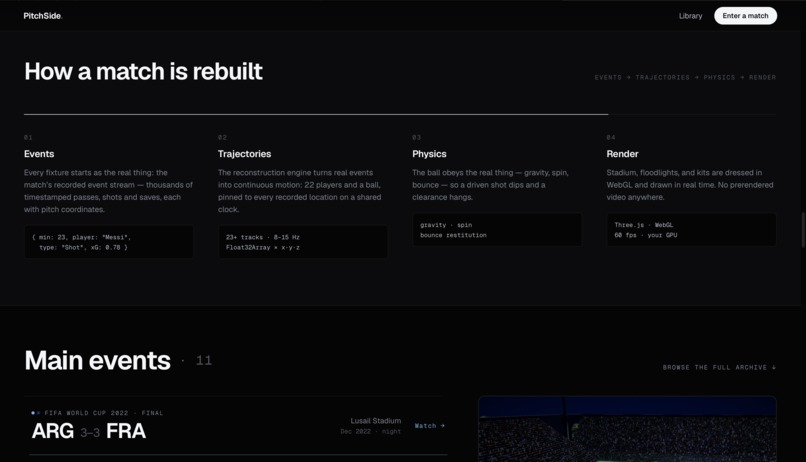This screenshot has height=462, width=806.
Task: Click the stadium preview thumbnail
Action: 627,429
